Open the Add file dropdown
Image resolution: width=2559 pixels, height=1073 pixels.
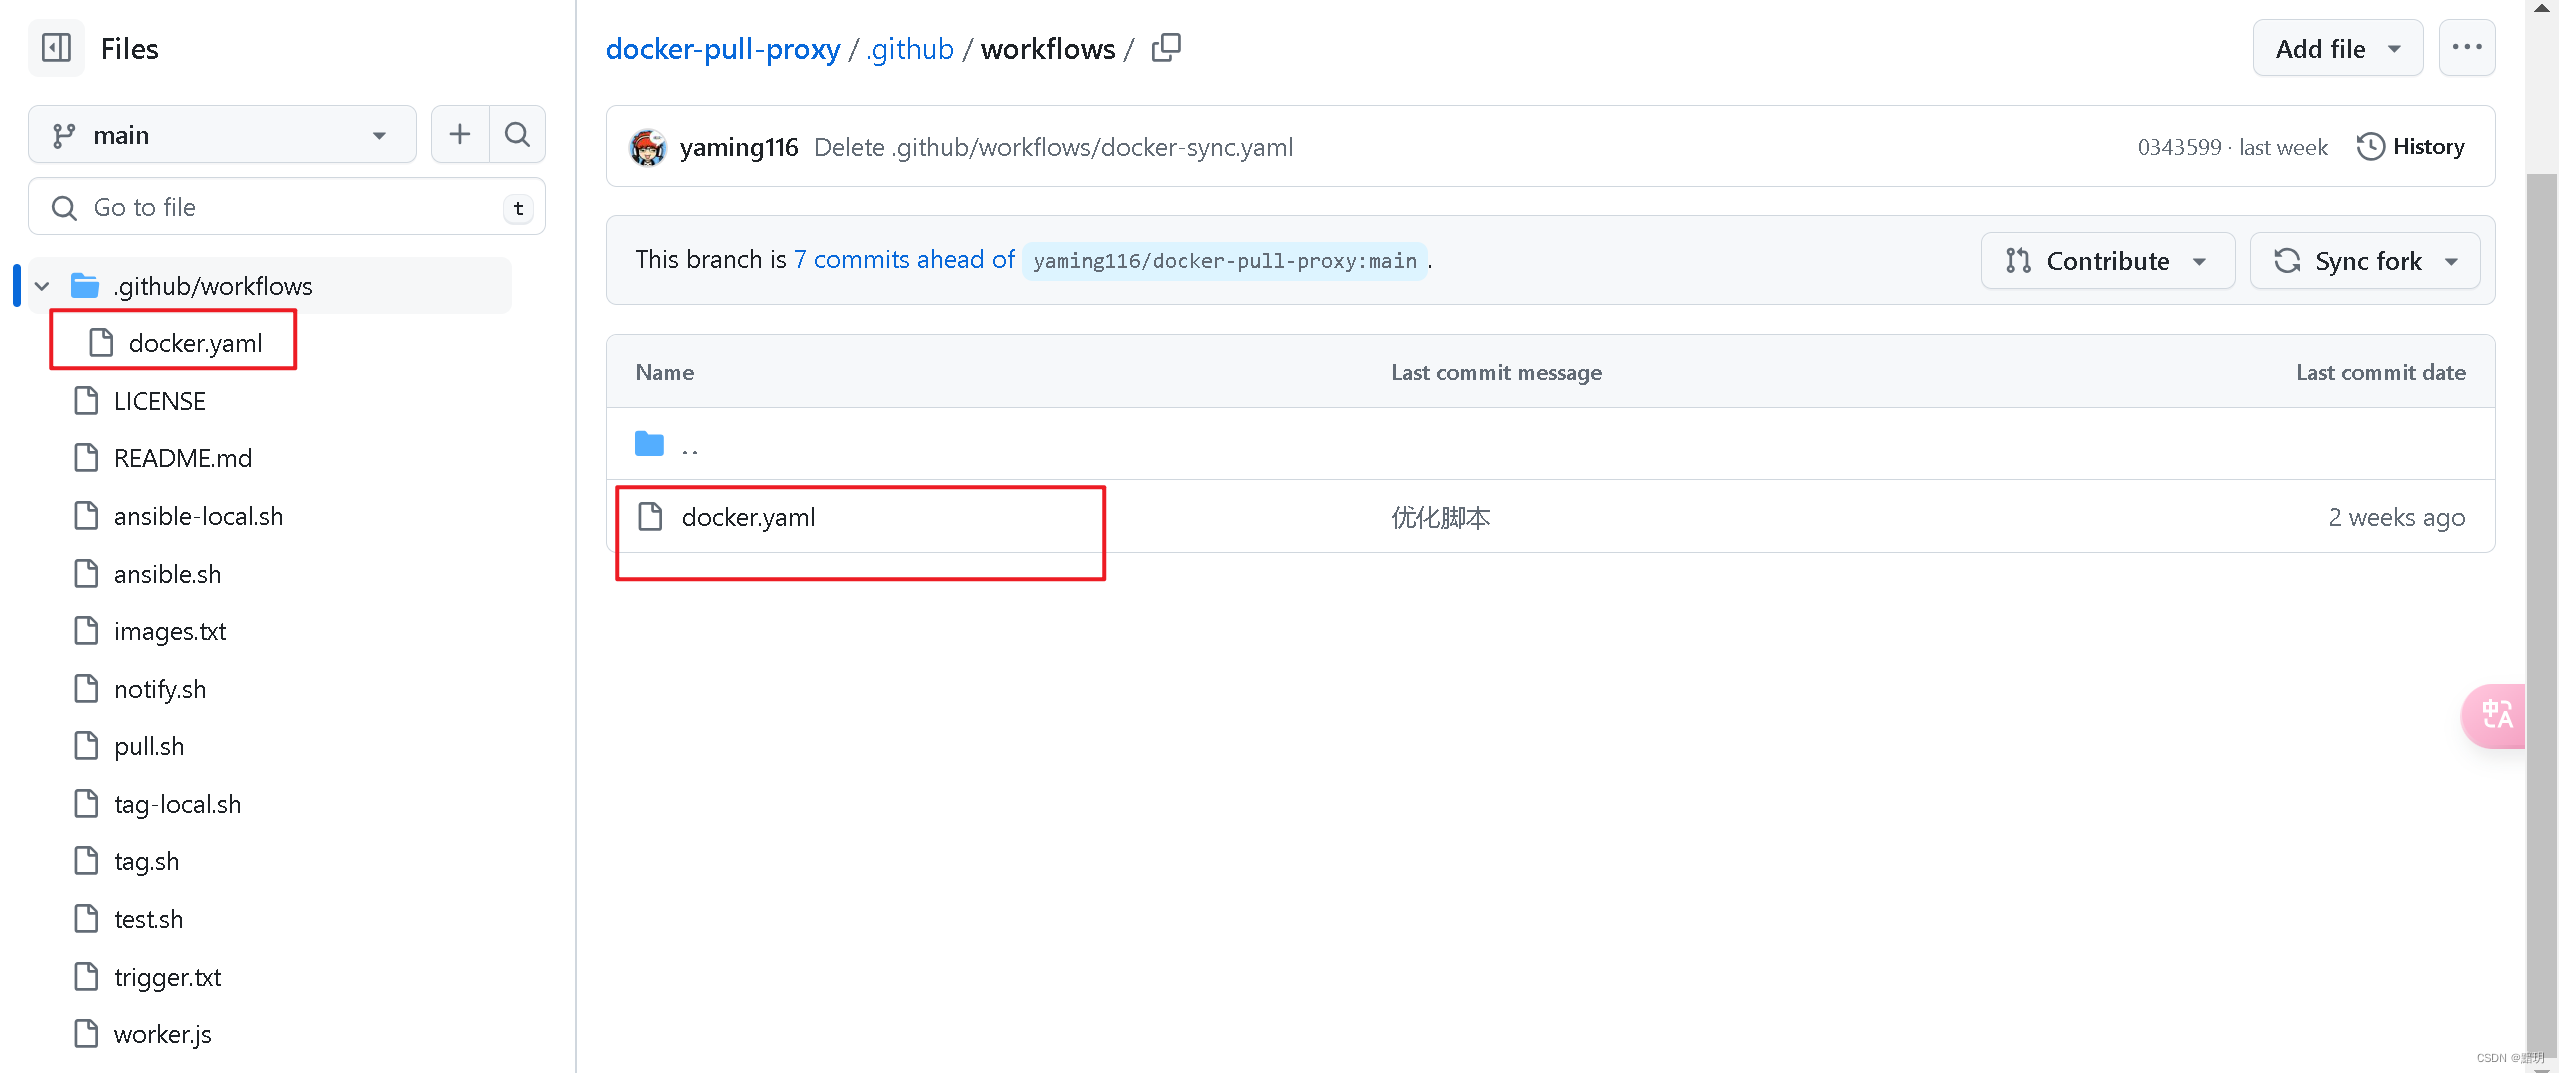coord(2337,48)
